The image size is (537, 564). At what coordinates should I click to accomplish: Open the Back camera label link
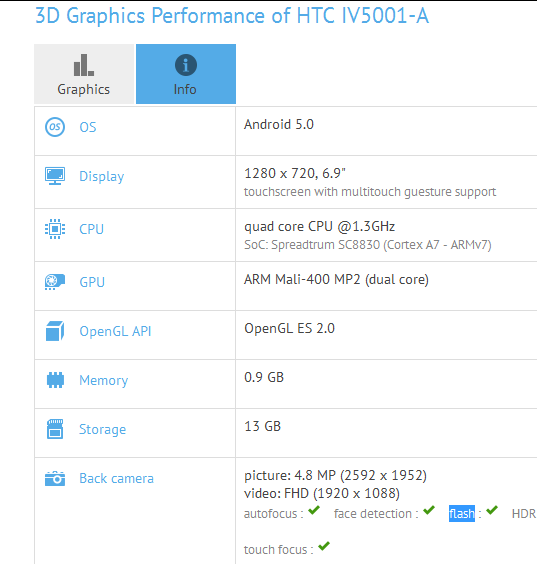tap(116, 478)
